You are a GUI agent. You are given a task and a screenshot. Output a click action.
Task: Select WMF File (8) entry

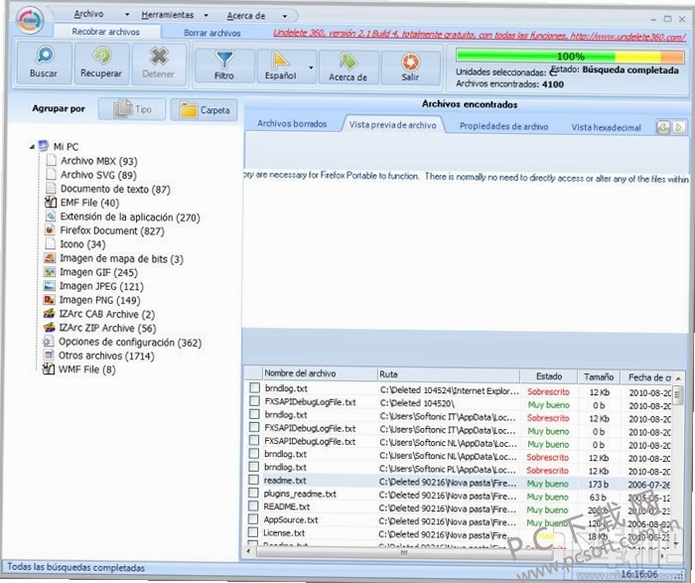[79, 369]
